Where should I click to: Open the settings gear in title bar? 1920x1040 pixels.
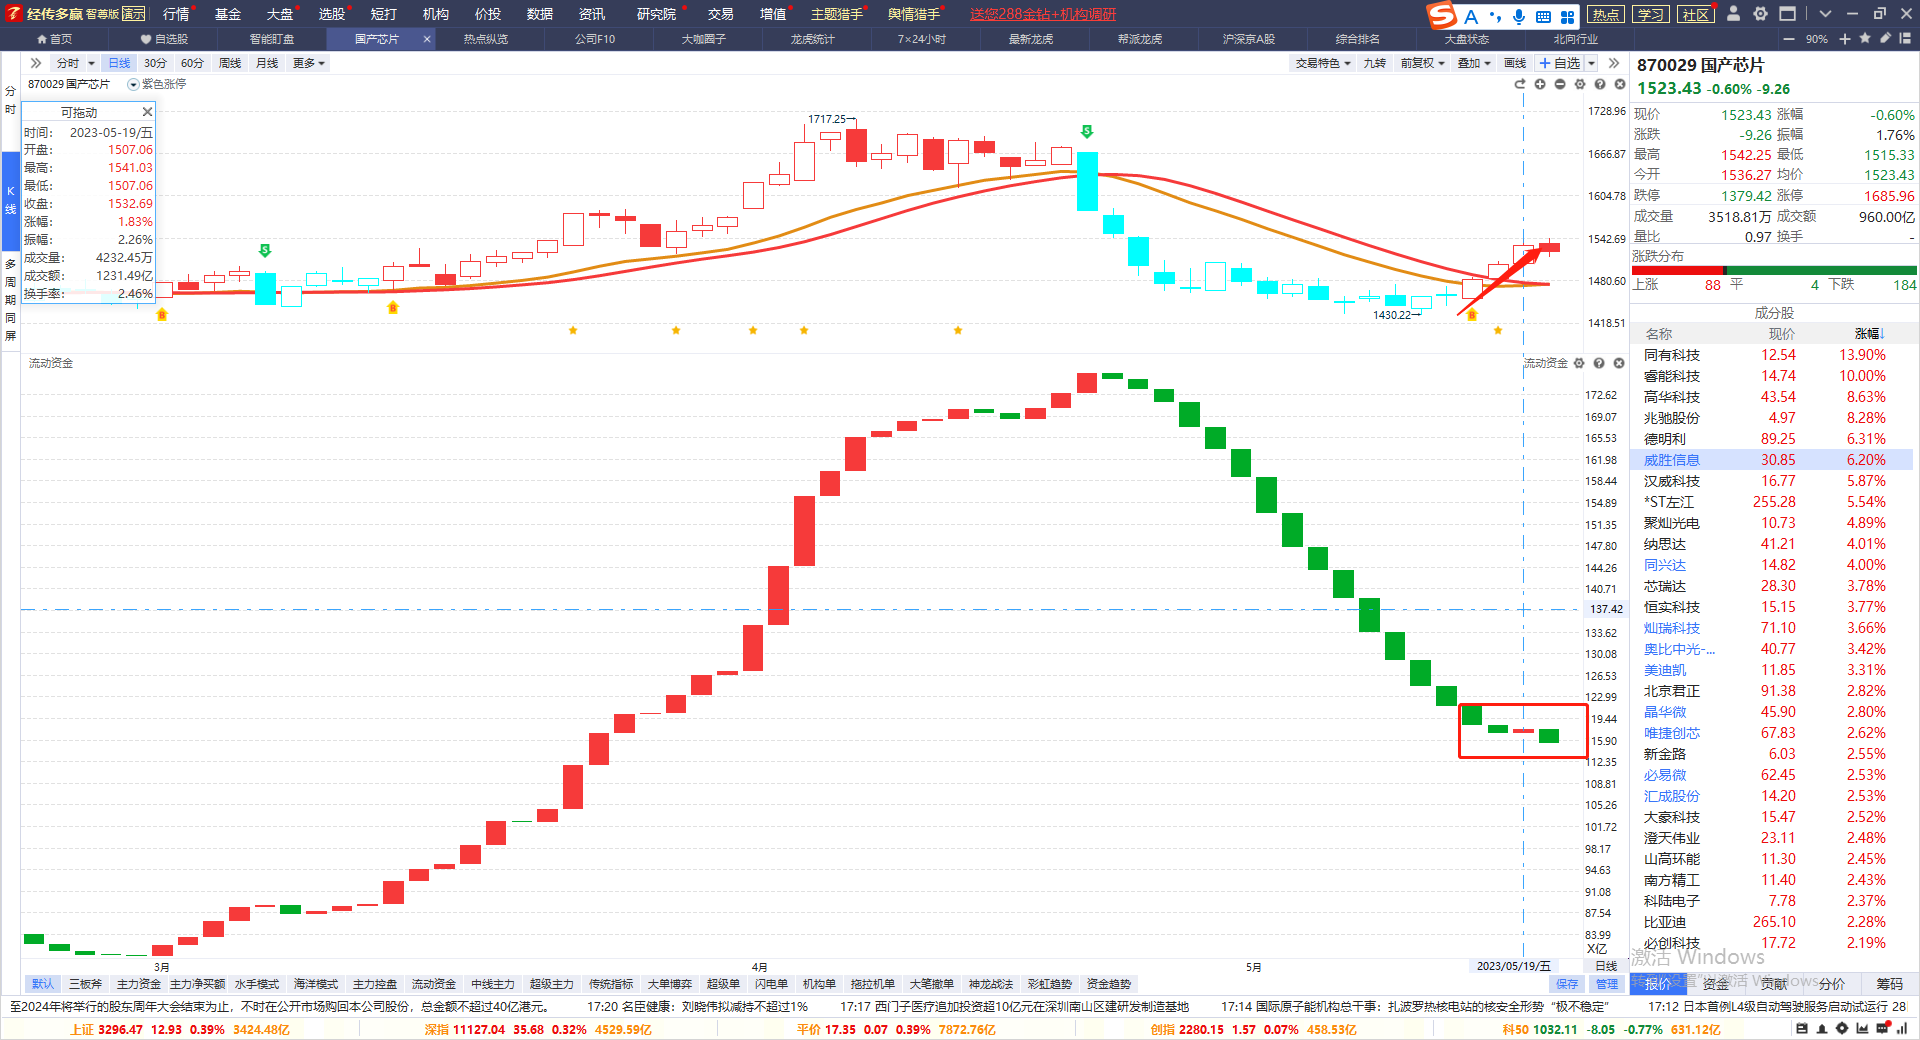[x=1760, y=14]
